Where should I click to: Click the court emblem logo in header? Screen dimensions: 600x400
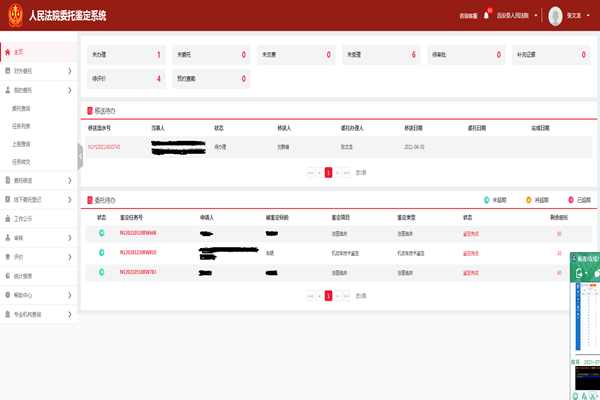click(x=14, y=16)
